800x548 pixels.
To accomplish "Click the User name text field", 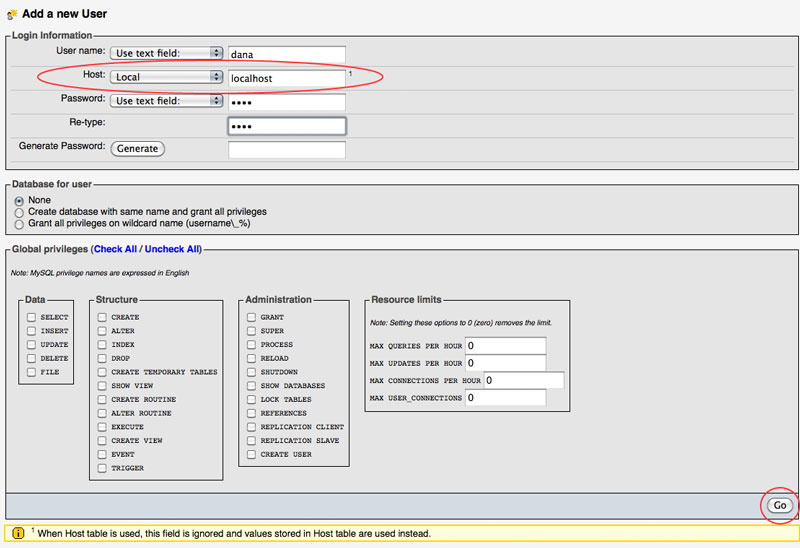I will (286, 54).
